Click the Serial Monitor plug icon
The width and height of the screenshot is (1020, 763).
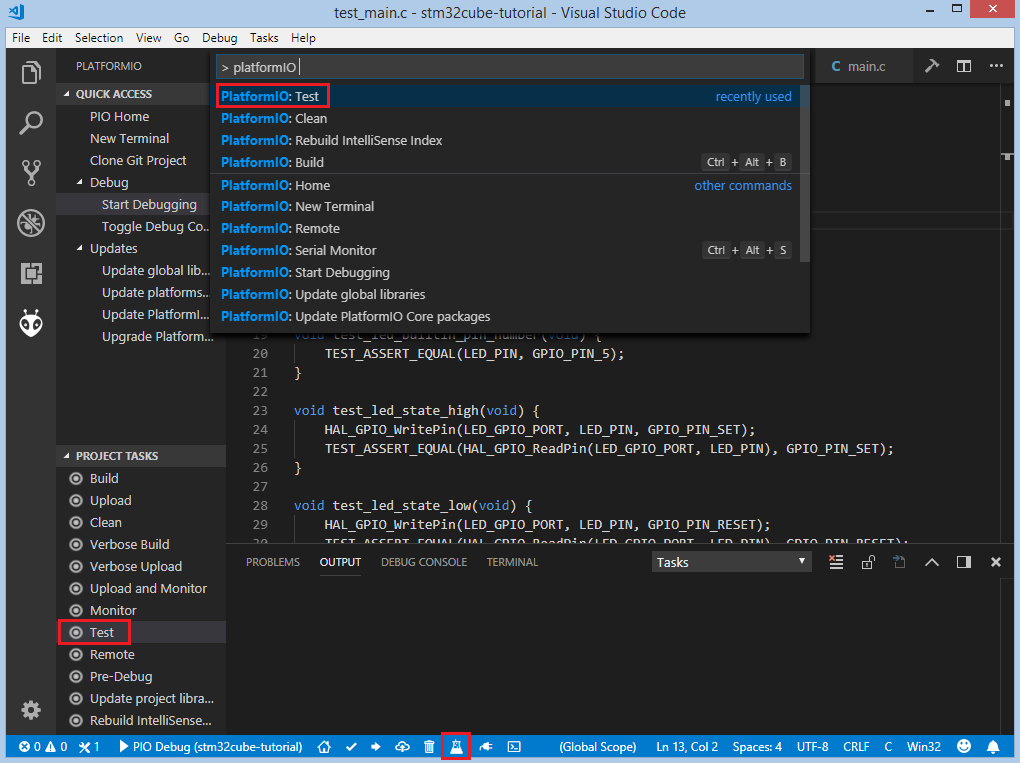tap(486, 747)
